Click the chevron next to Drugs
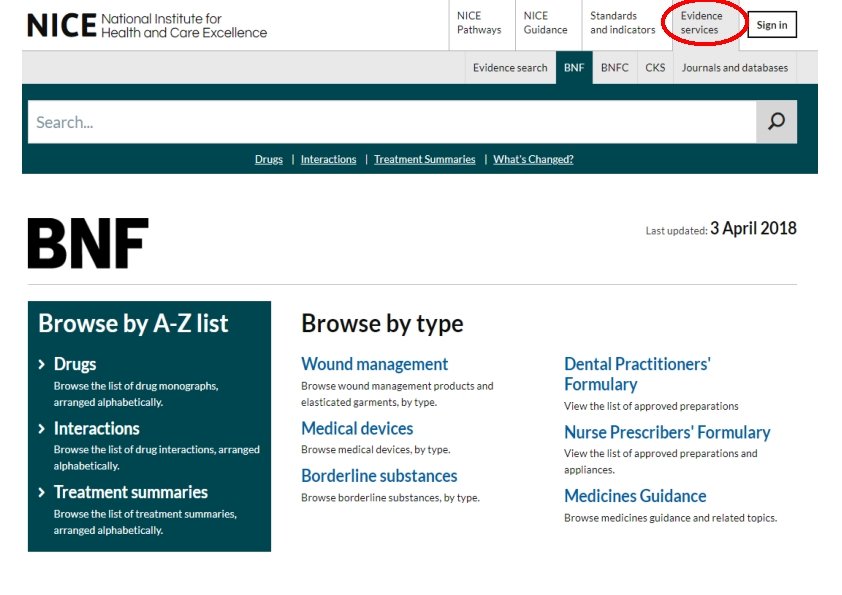 pos(42,364)
